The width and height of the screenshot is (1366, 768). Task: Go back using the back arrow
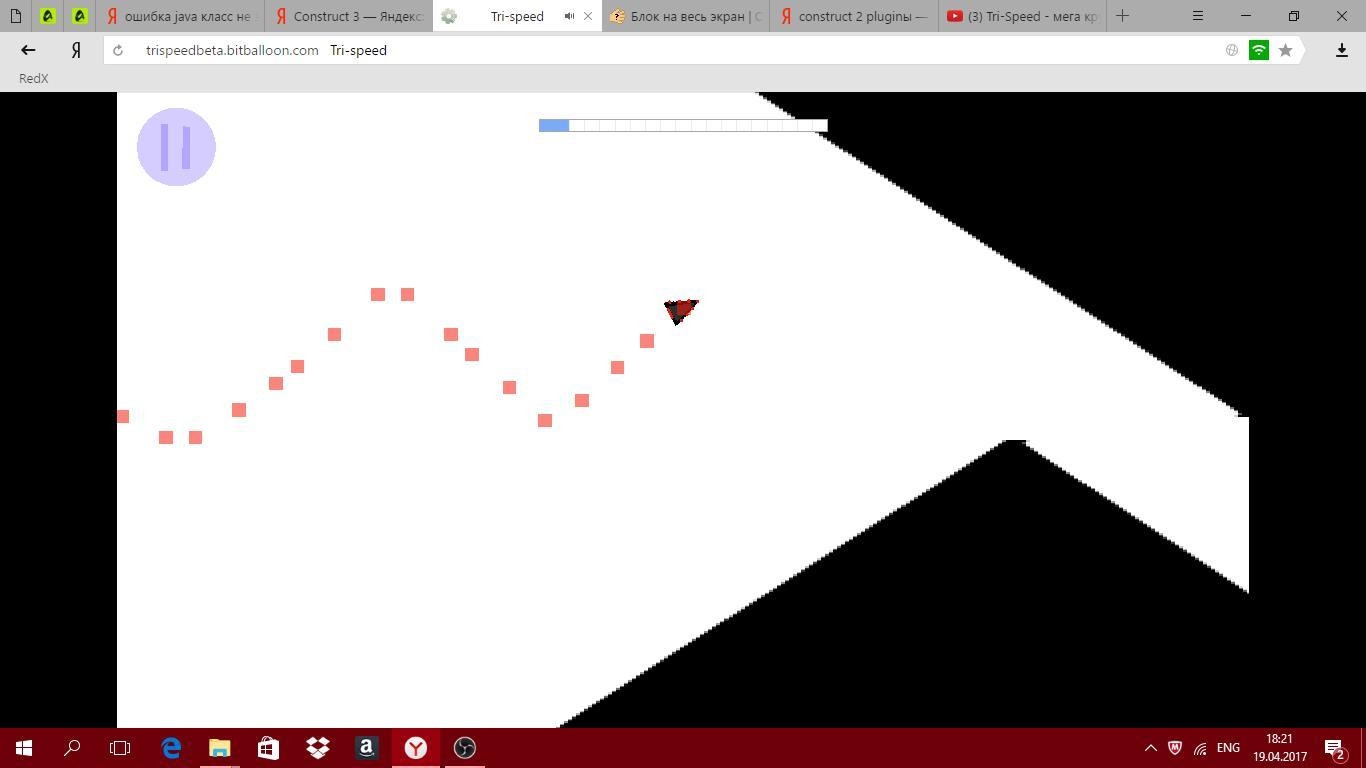pyautogui.click(x=28, y=50)
